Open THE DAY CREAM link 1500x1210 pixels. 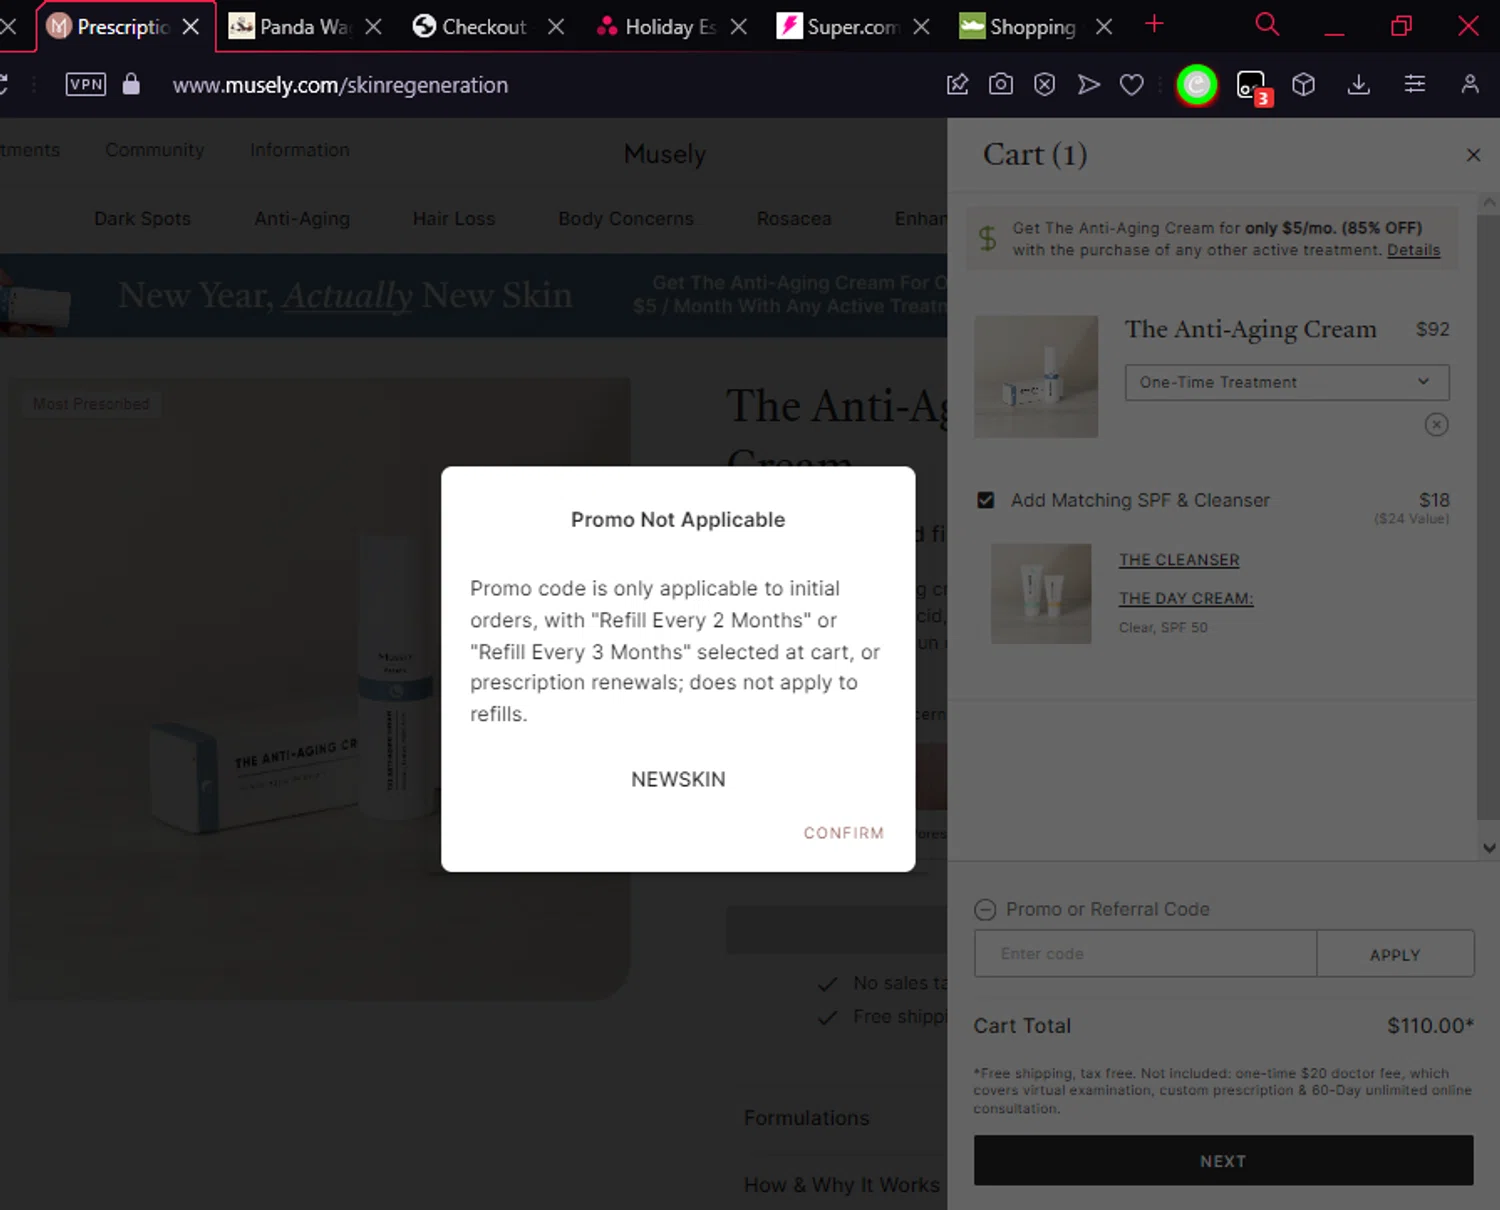(1185, 598)
